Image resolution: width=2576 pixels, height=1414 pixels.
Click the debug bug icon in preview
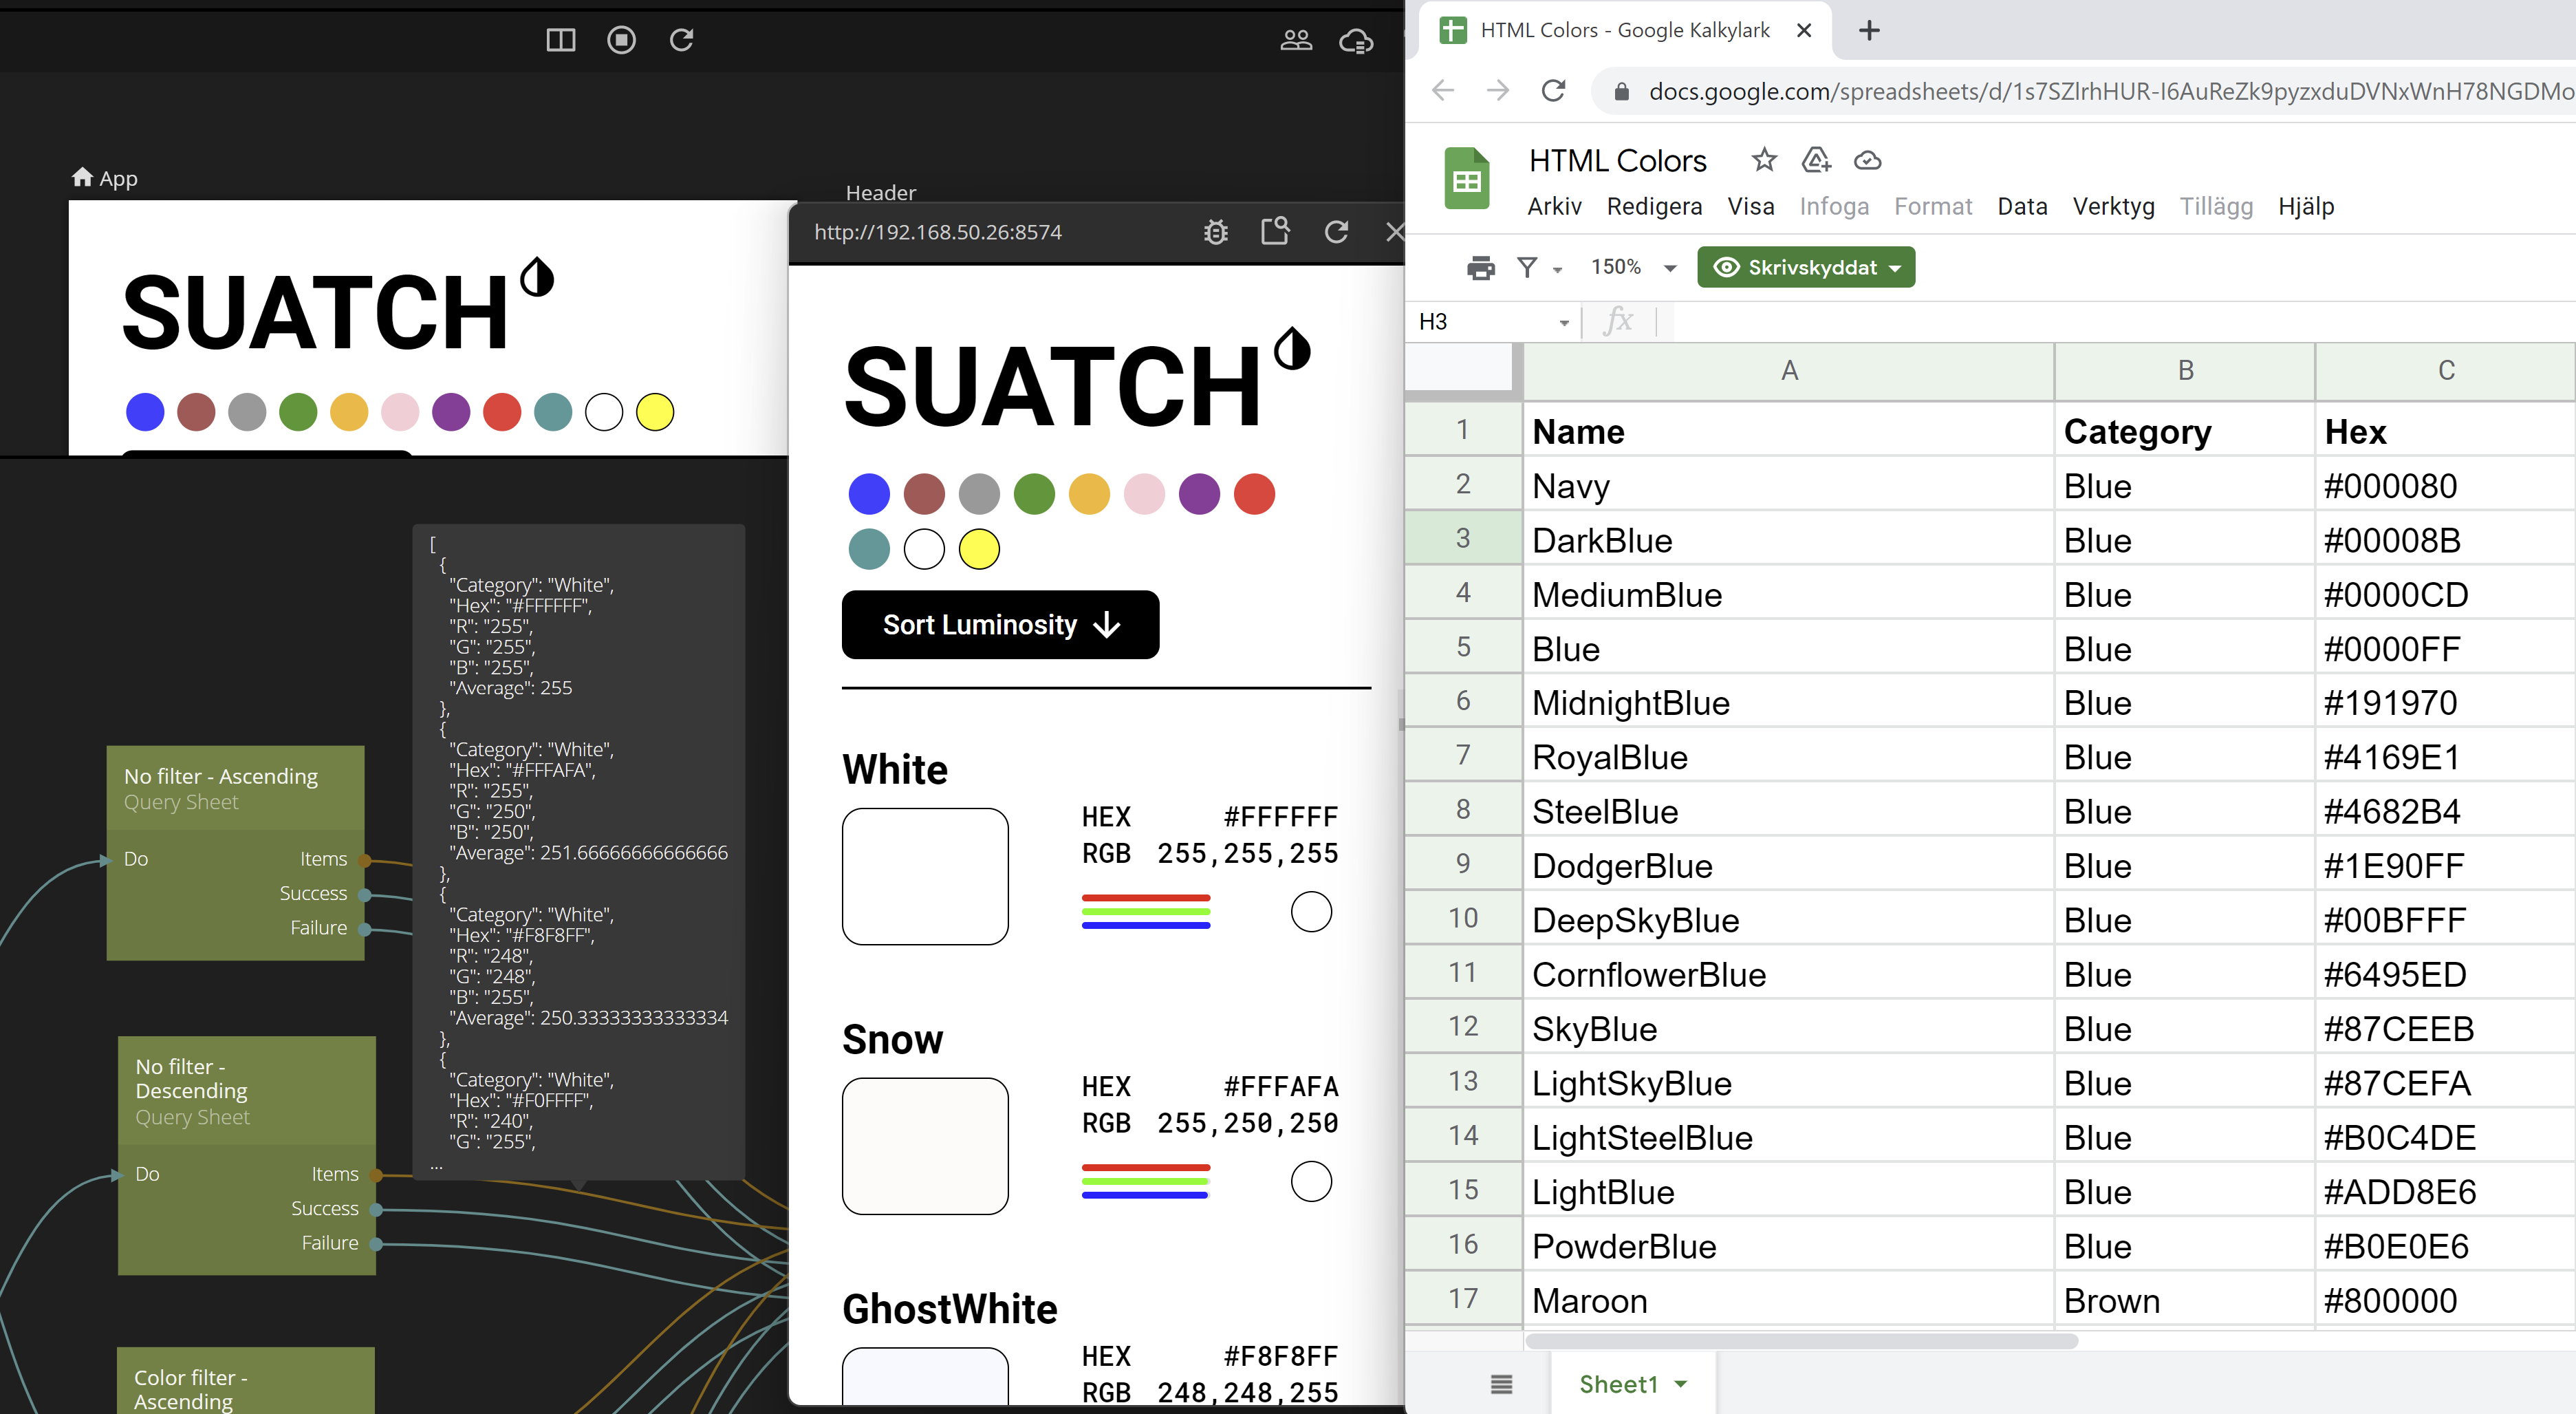tap(1215, 232)
